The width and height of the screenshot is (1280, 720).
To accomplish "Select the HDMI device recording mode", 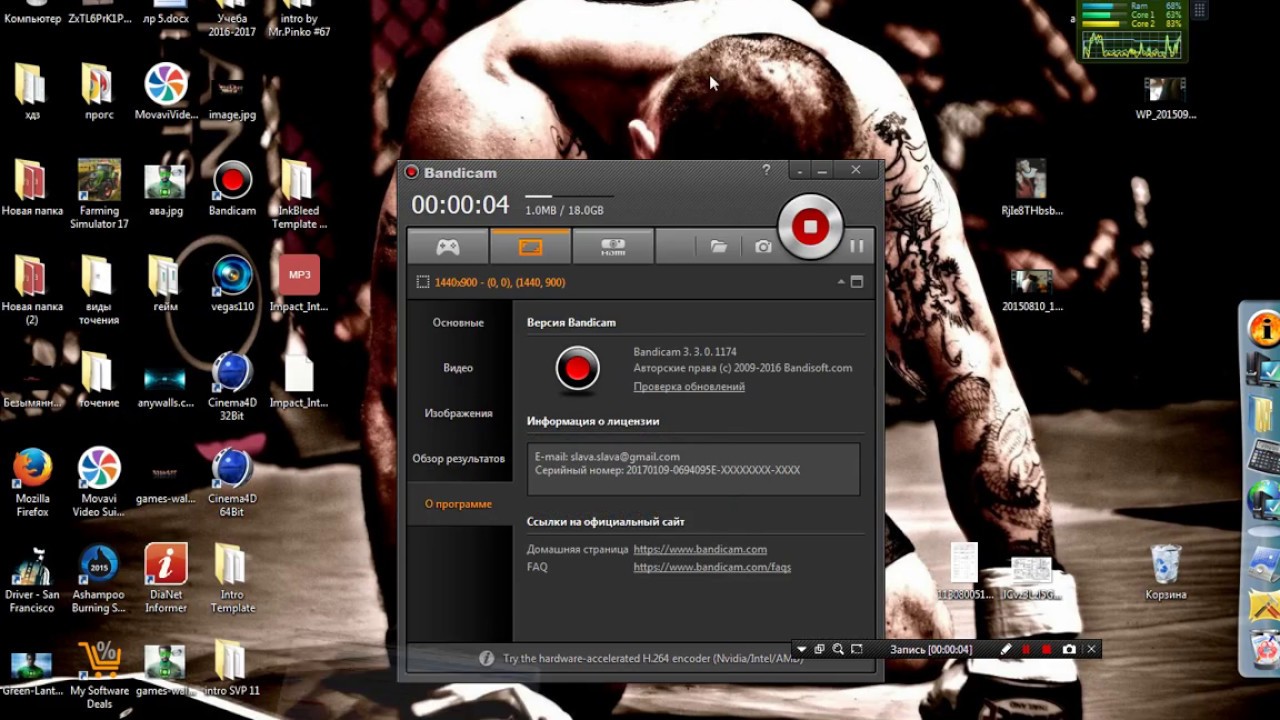I will coord(613,247).
